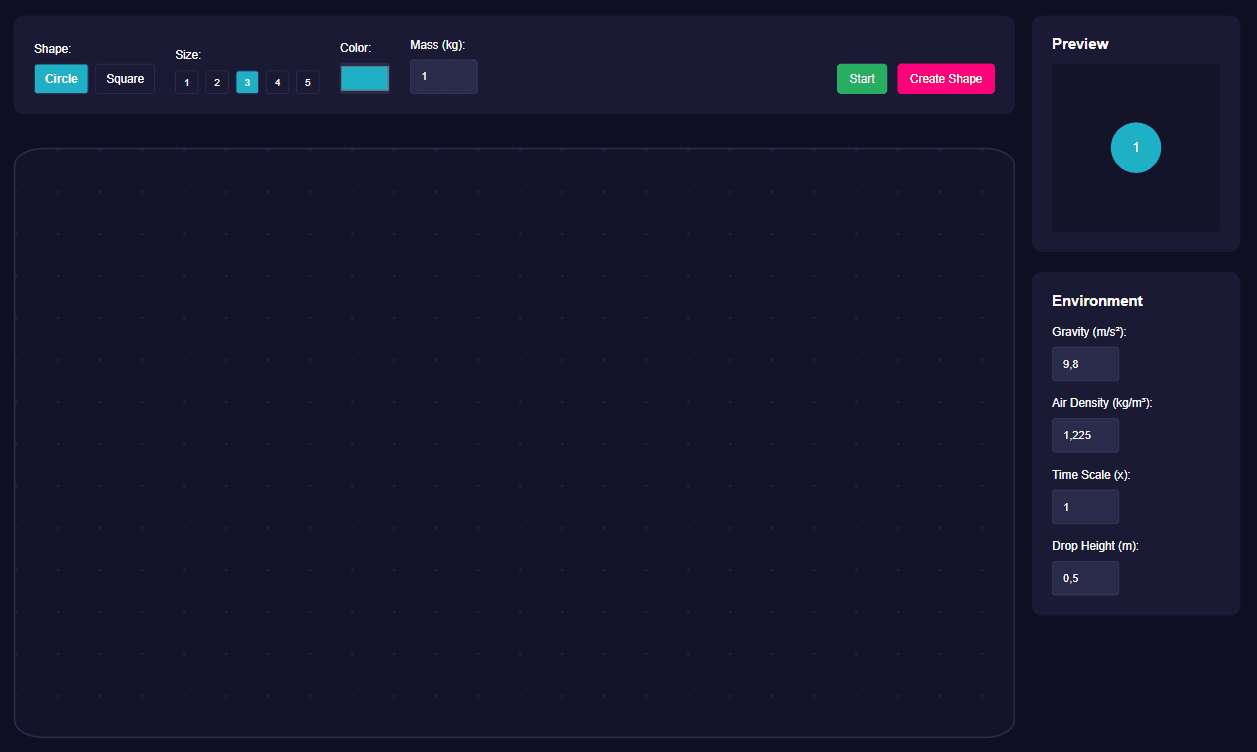
Task: Select the largest size, 5
Action: pos(307,82)
